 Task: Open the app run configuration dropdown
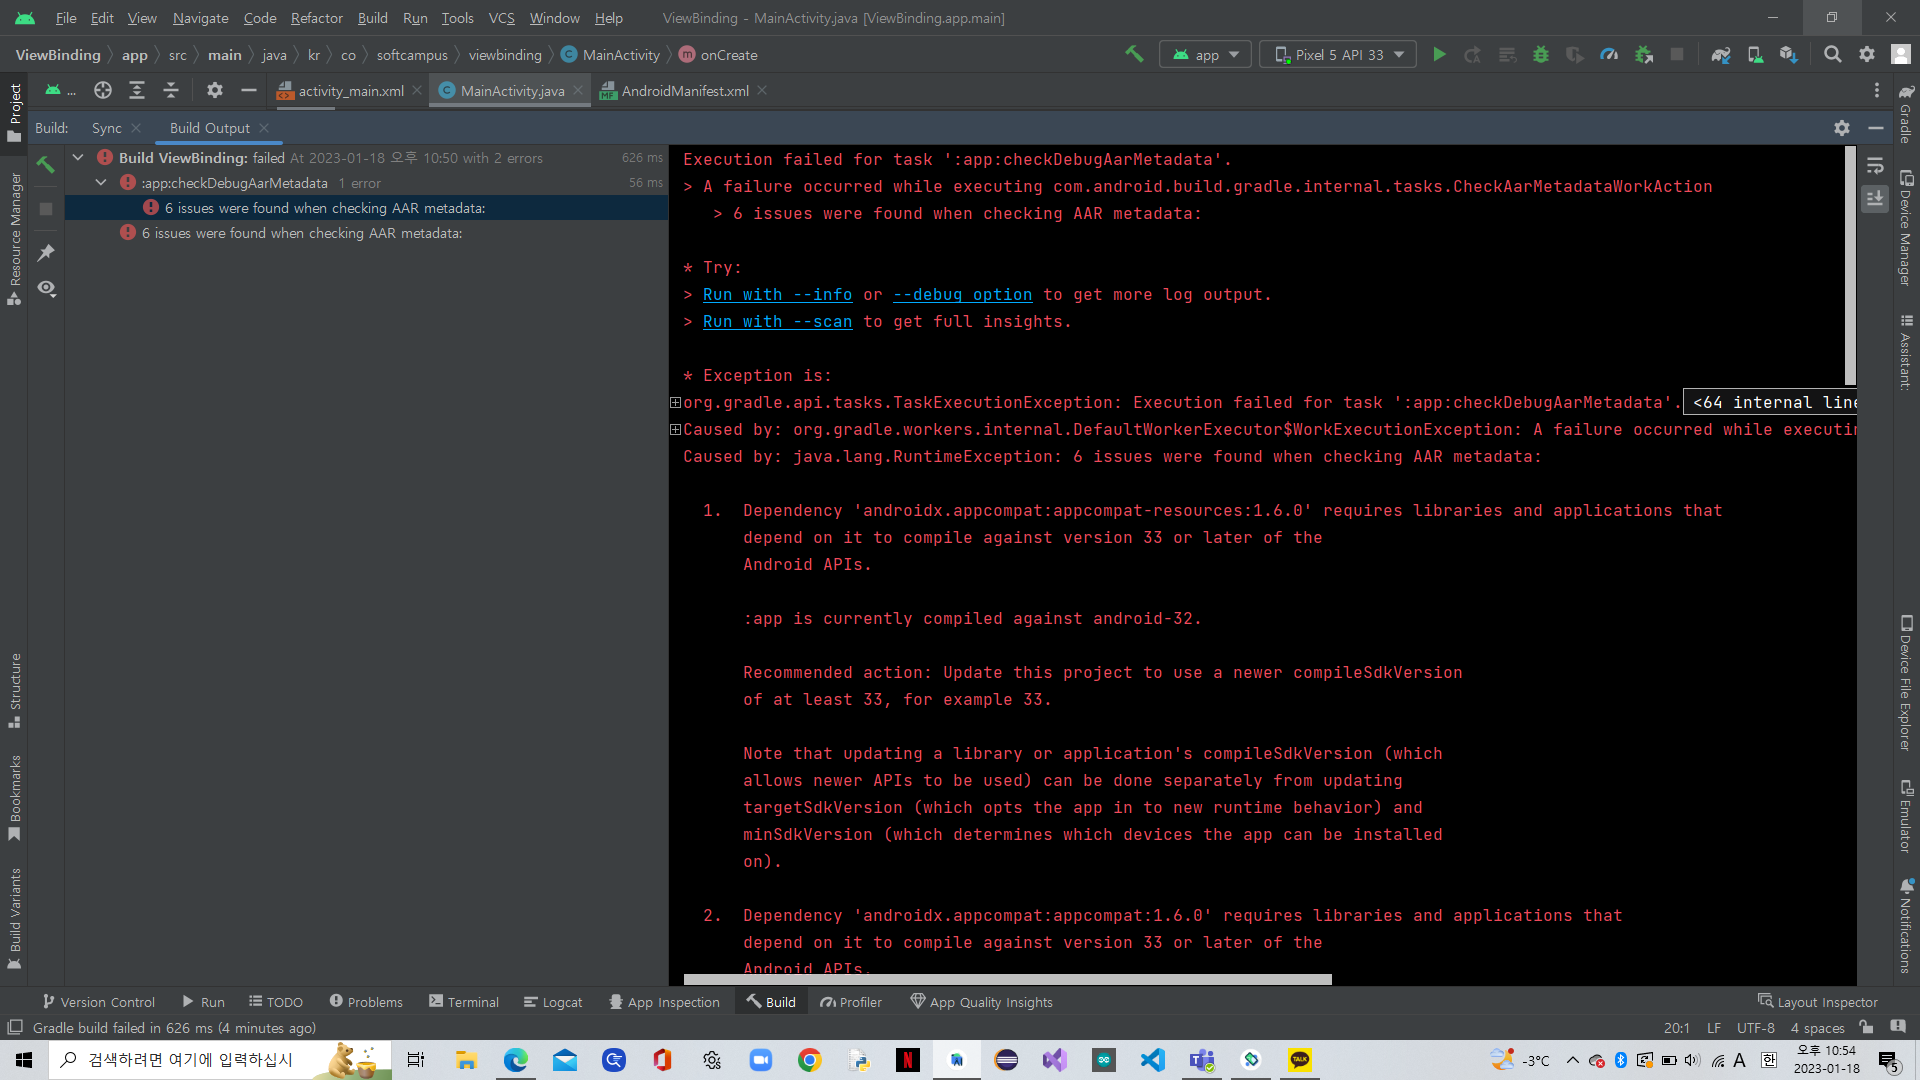(1206, 55)
